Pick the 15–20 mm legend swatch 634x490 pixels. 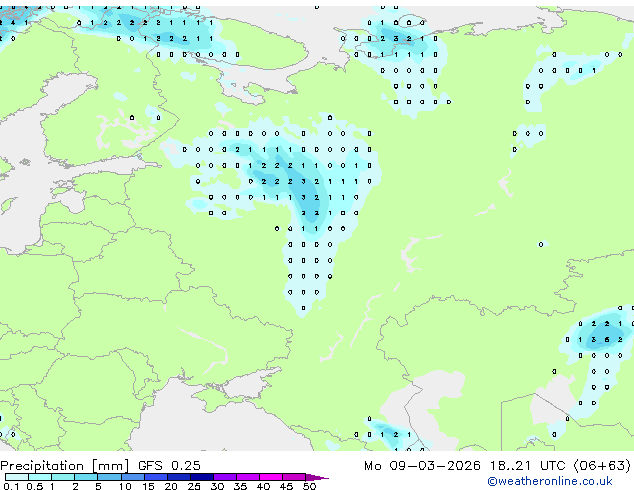point(156,477)
